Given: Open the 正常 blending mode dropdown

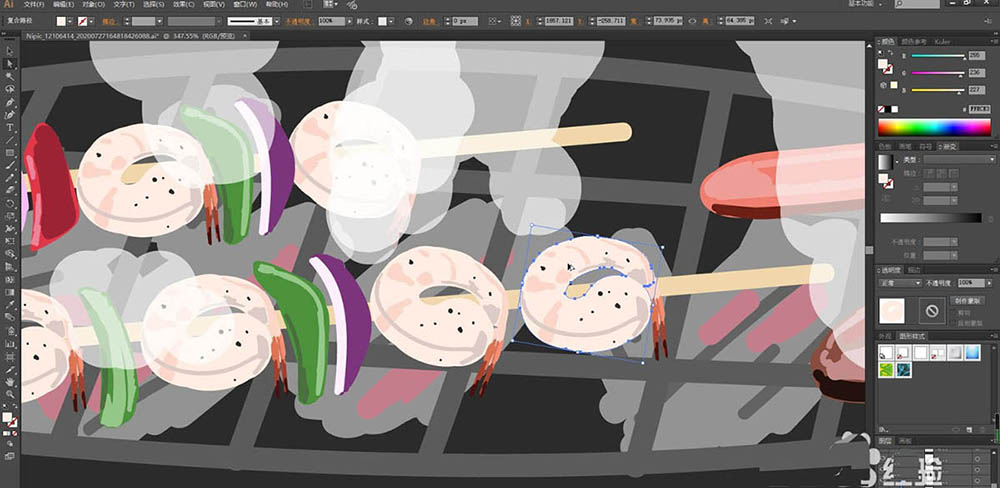Looking at the screenshot, I should [899, 282].
